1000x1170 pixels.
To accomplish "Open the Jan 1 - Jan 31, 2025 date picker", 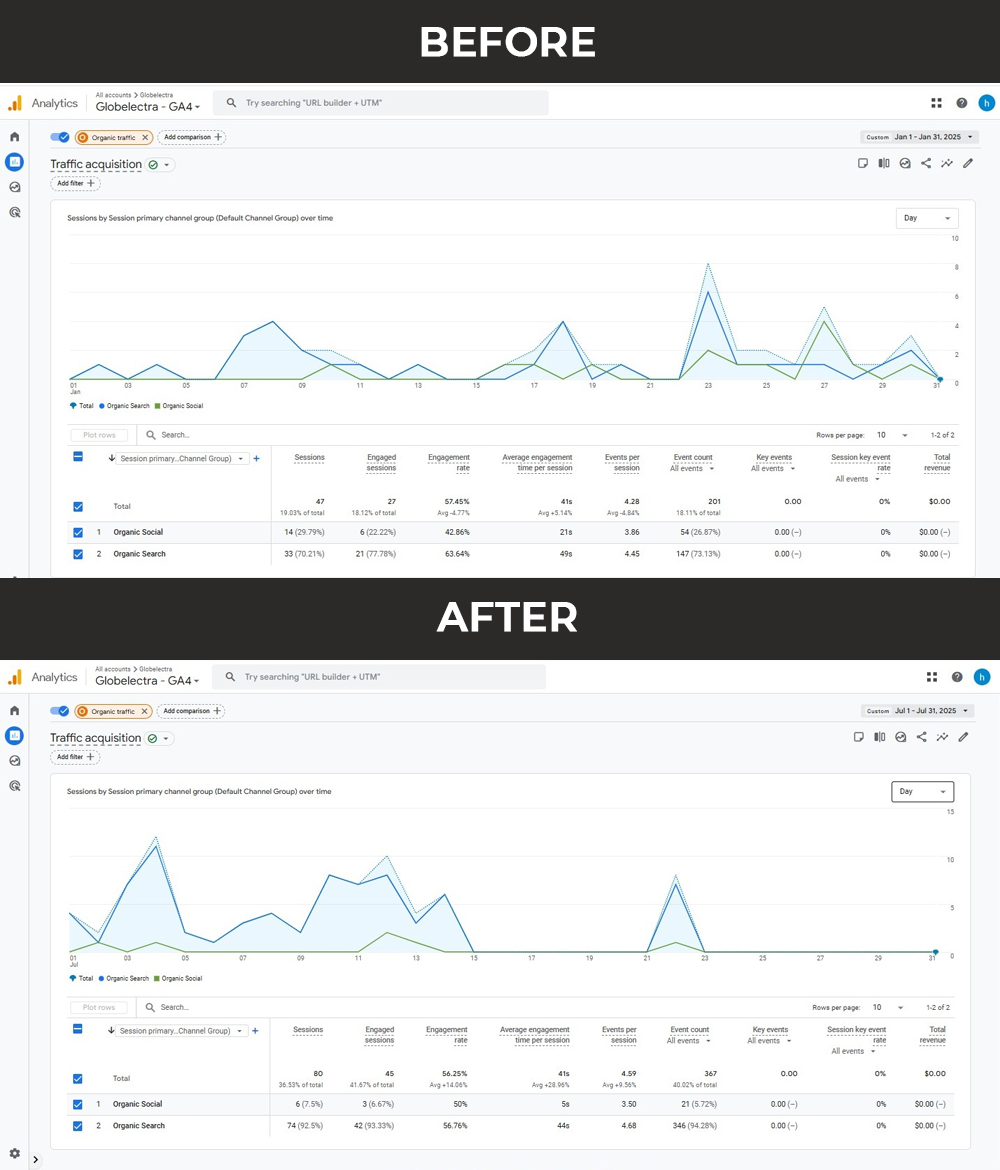I will pyautogui.click(x=917, y=137).
